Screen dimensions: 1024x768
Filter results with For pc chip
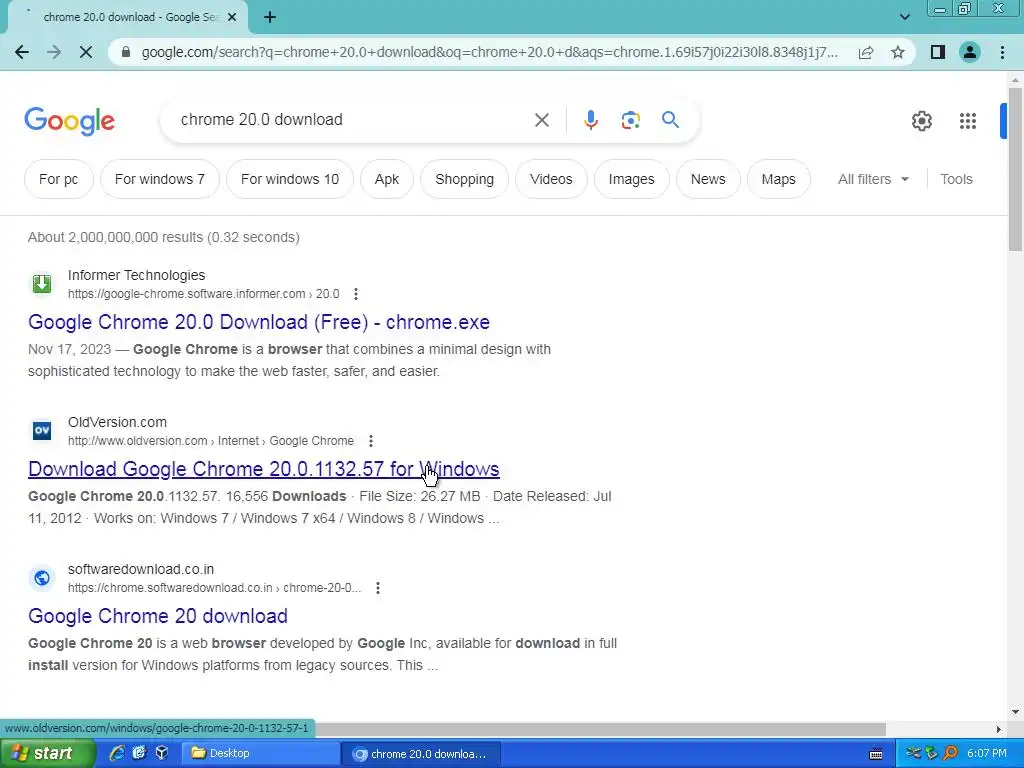coord(59,179)
